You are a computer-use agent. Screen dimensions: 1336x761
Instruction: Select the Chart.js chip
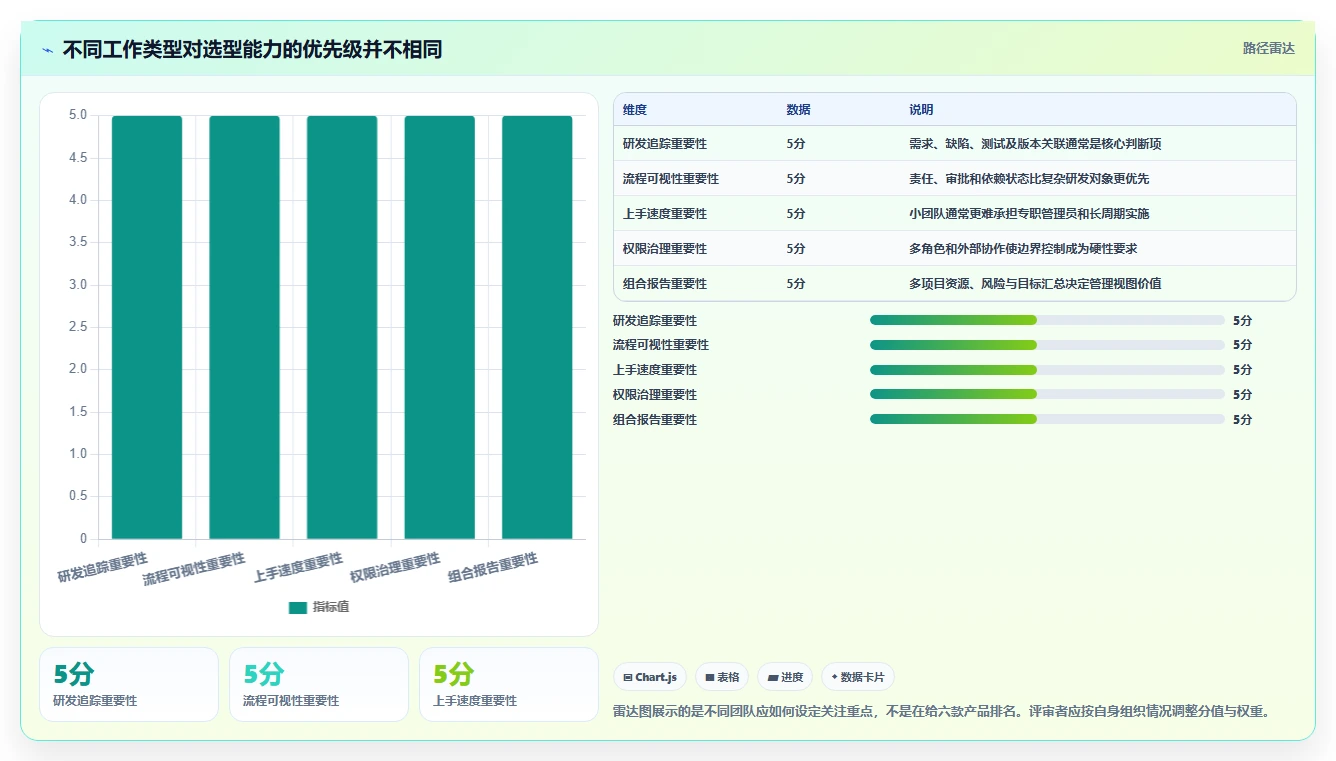tap(650, 677)
